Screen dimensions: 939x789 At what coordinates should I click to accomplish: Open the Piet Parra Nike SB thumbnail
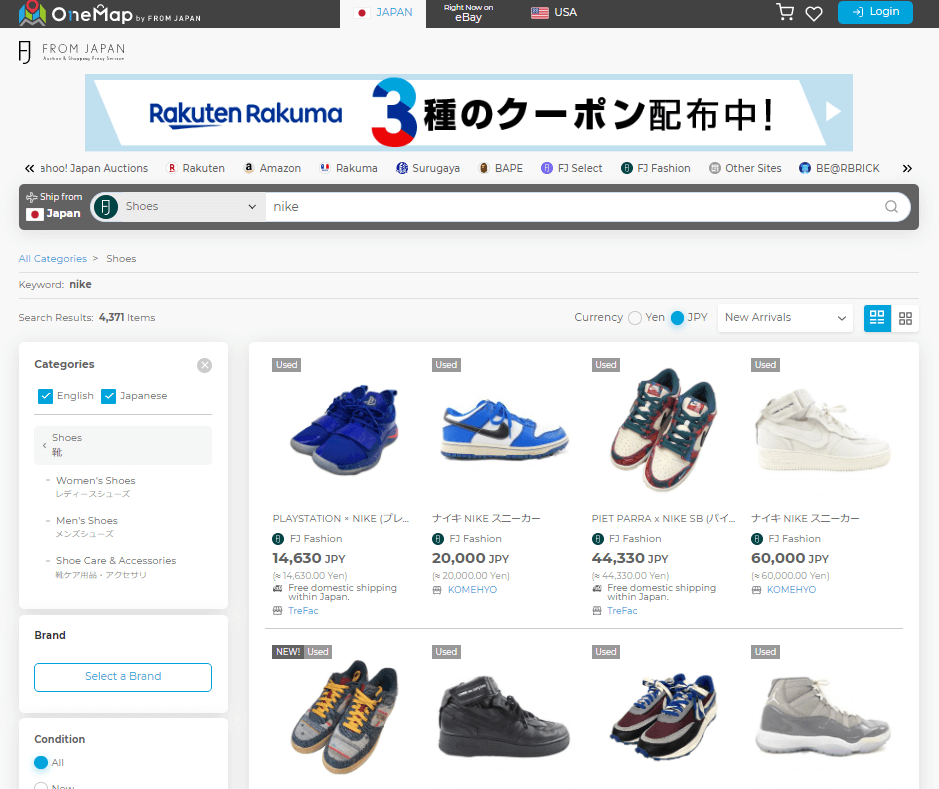[664, 428]
